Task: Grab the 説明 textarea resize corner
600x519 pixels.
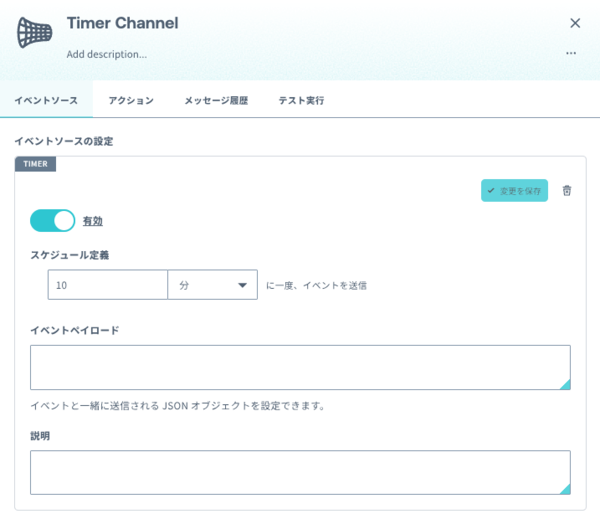Action: (566, 490)
